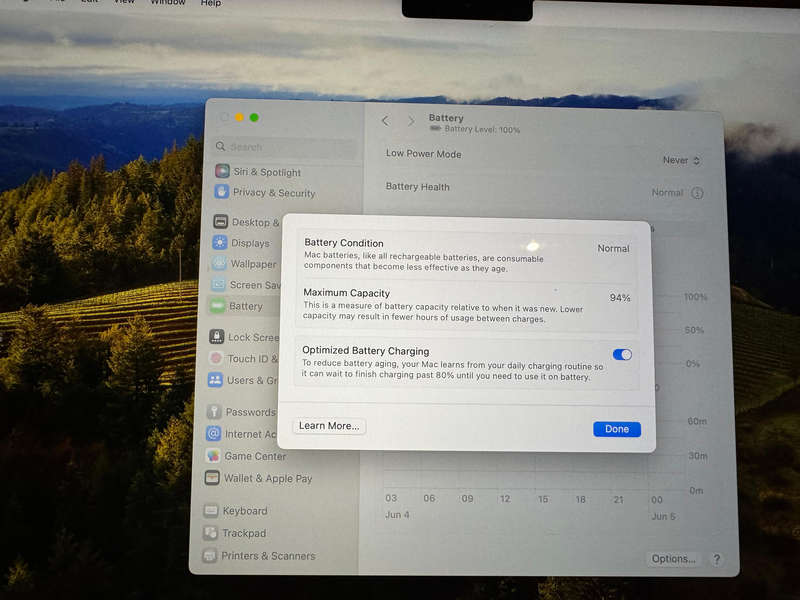Image resolution: width=800 pixels, height=600 pixels.
Task: Go back with the left chevron
Action: click(x=385, y=121)
